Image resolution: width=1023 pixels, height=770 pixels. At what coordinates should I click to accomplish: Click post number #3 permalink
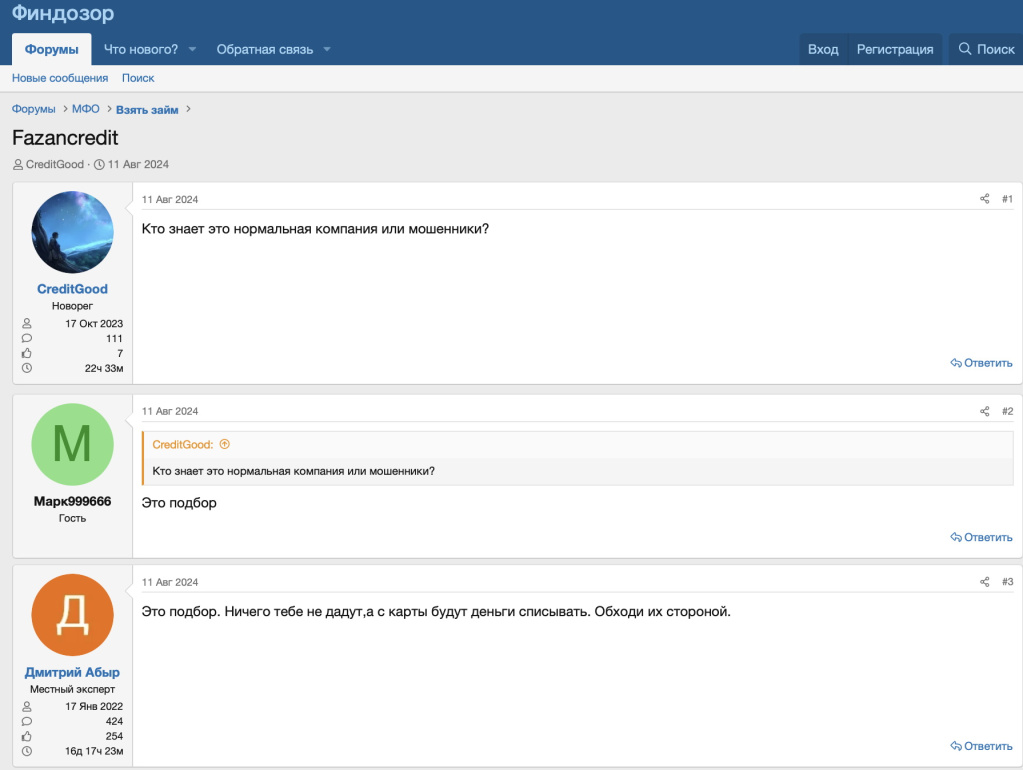click(1007, 582)
